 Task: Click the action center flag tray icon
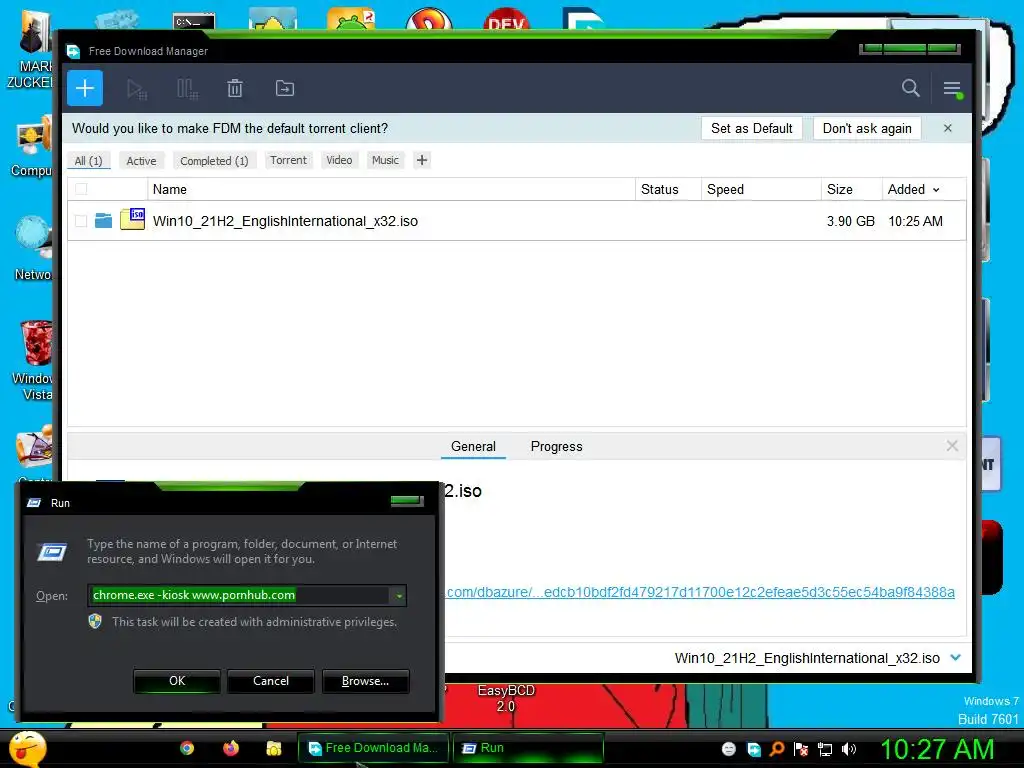click(801, 749)
